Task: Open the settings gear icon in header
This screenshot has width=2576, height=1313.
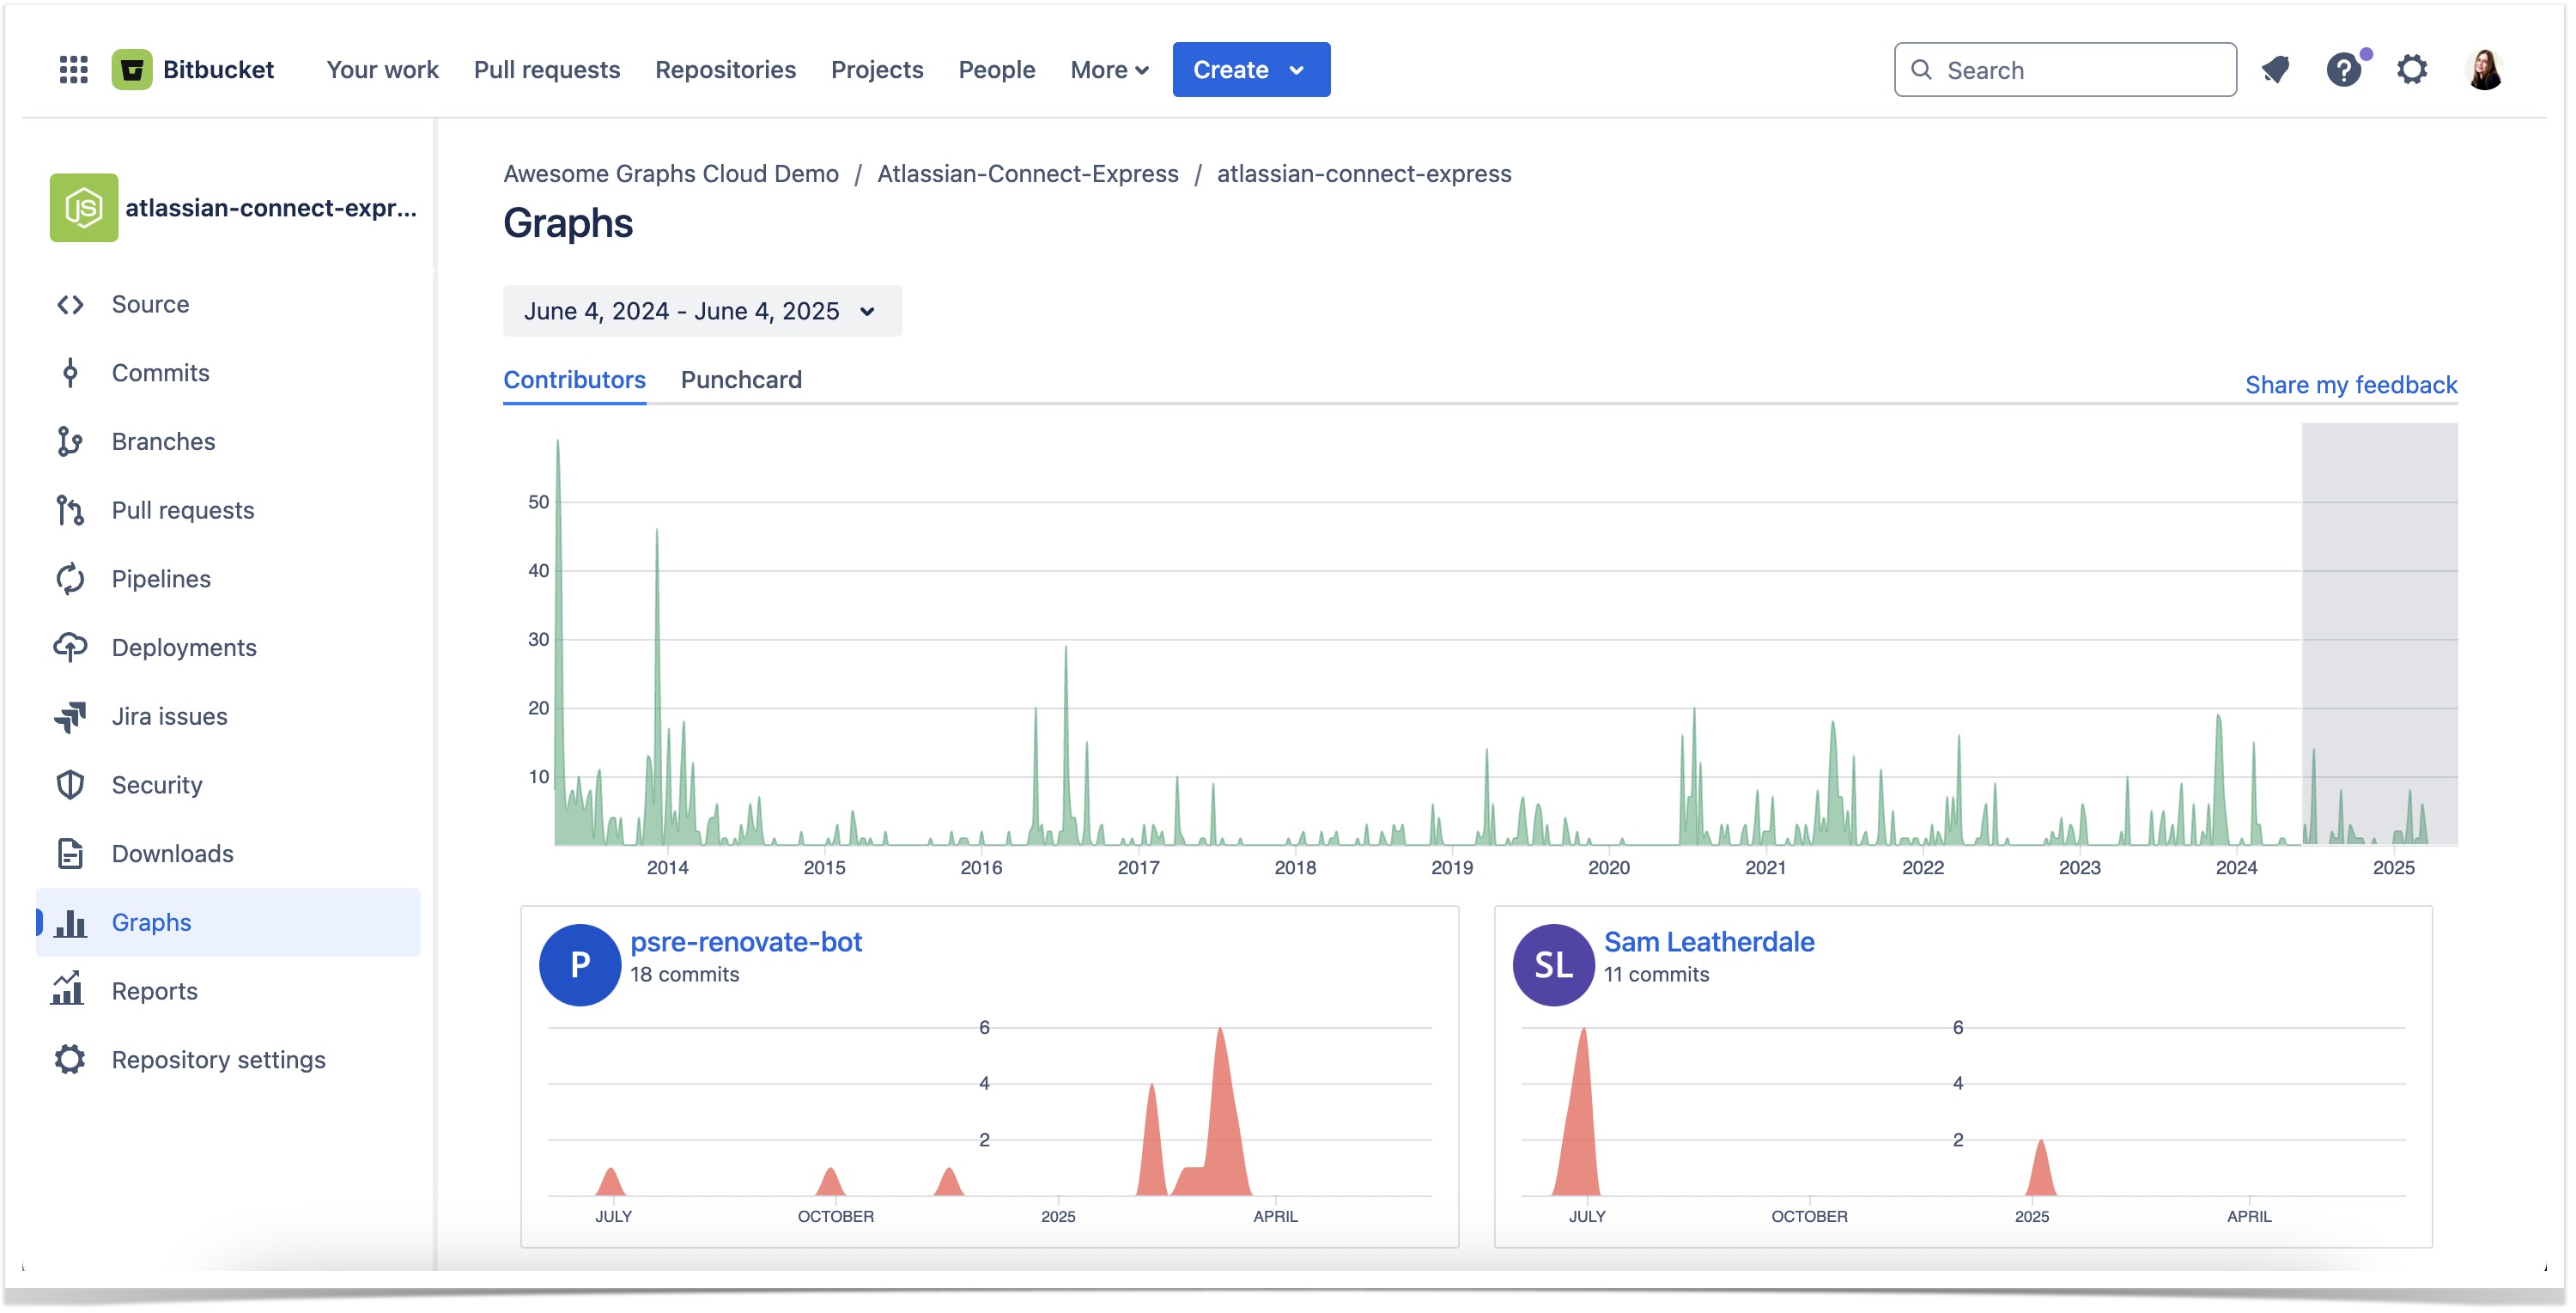Action: click(x=2412, y=70)
